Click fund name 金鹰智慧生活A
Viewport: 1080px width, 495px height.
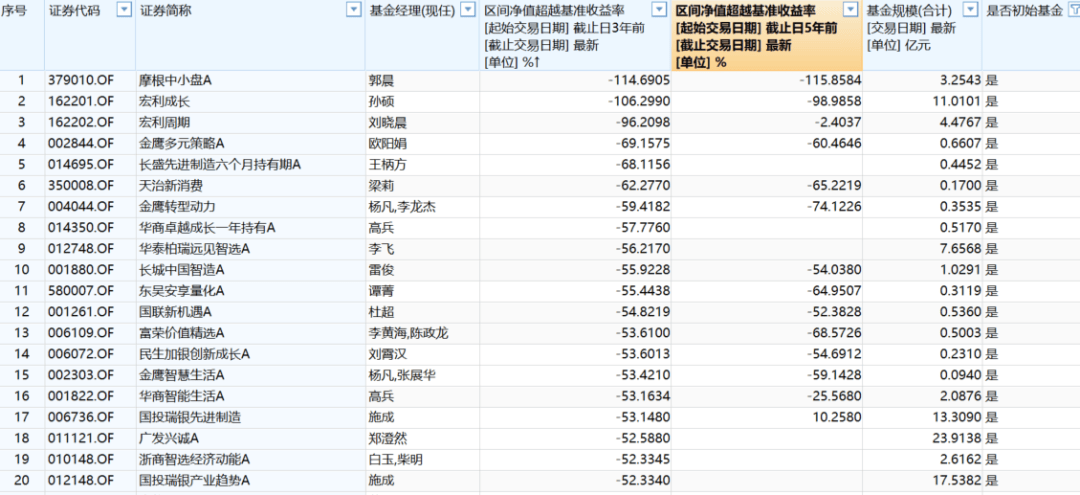pos(182,375)
